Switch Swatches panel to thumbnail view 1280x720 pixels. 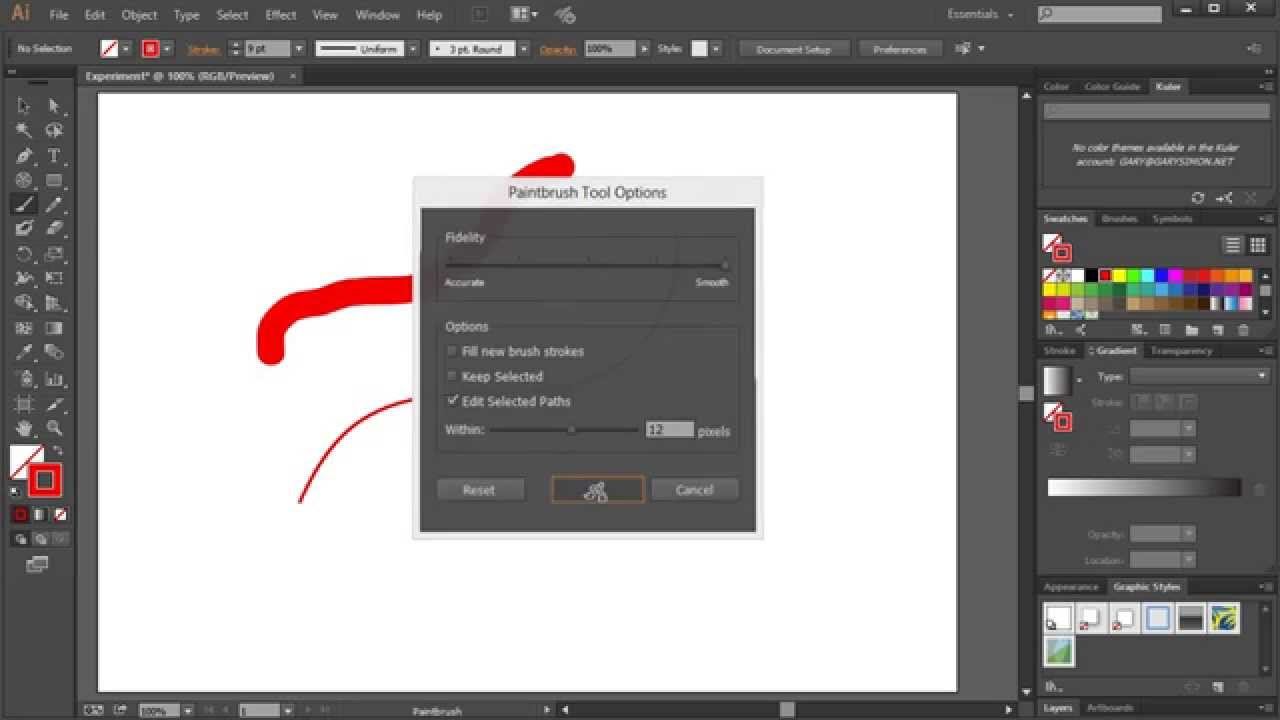click(x=1258, y=245)
